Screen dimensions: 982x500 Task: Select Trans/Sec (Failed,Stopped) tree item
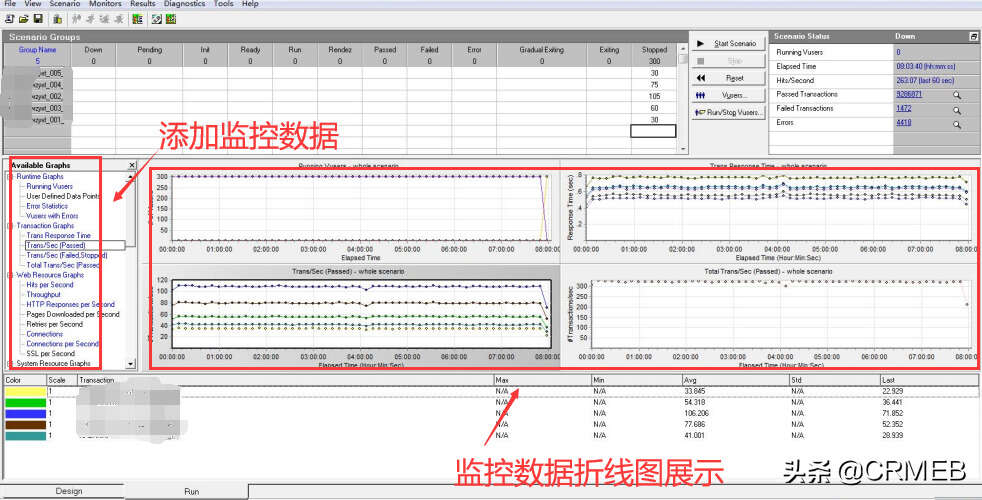[67, 256]
